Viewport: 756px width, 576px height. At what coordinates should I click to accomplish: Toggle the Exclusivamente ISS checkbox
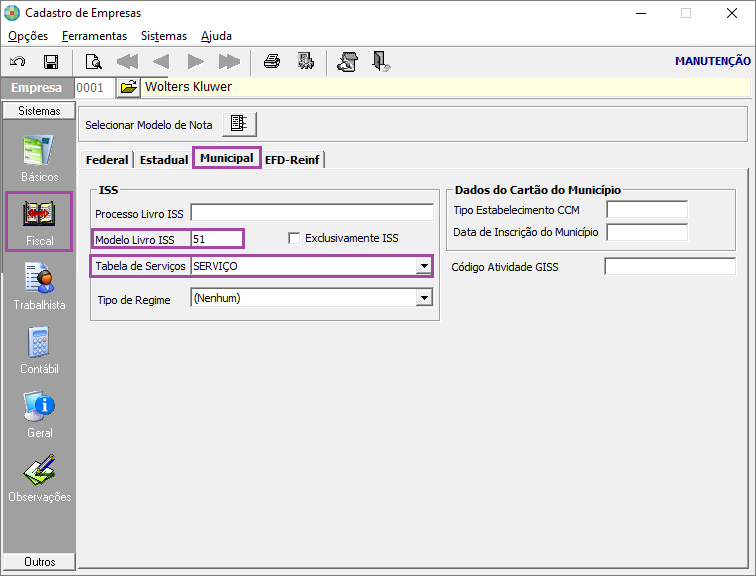click(294, 238)
